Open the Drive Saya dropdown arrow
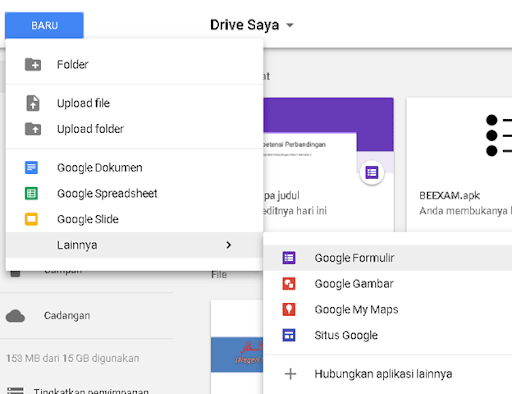Screen dimensions: 512x394 click(290, 25)
